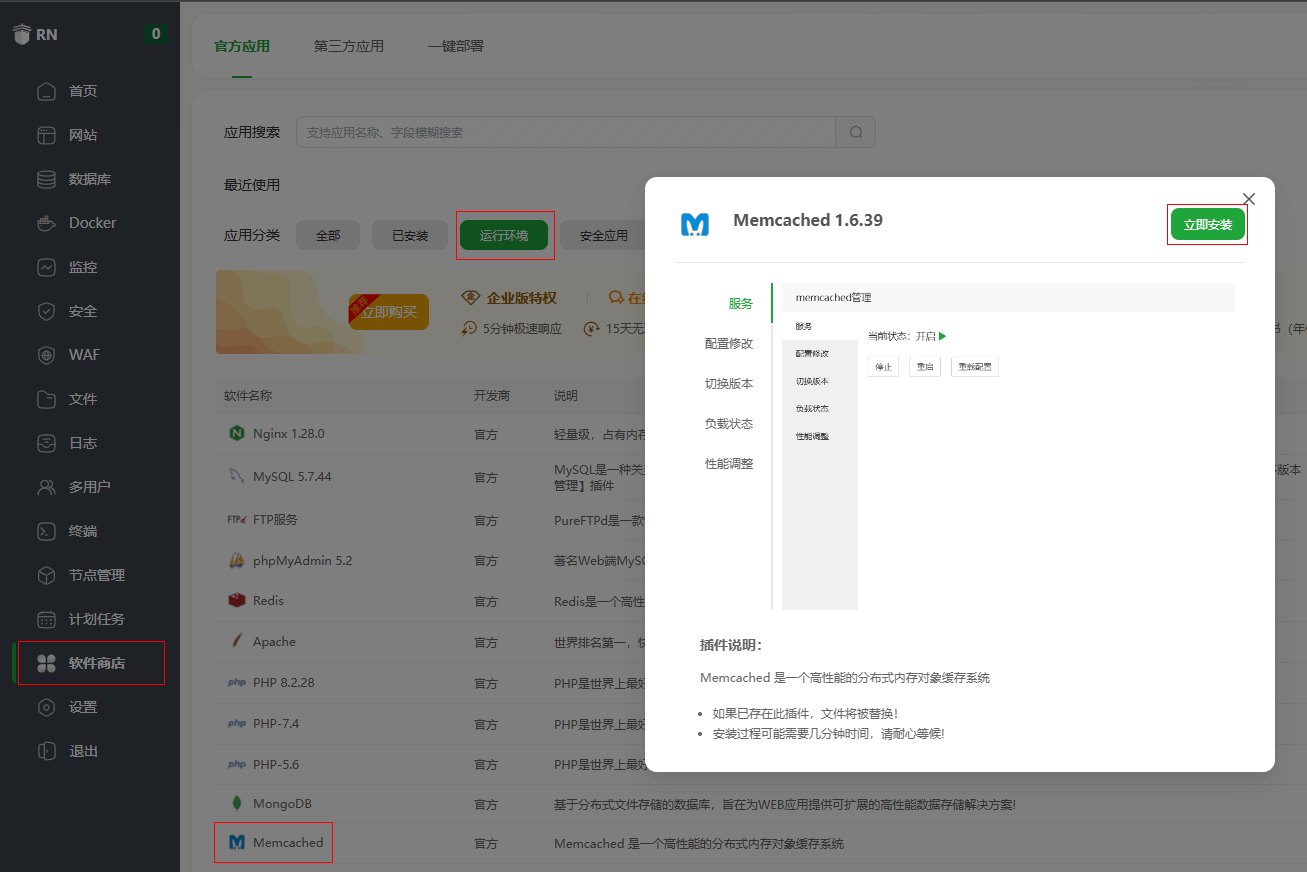
Task: Open the 一键部署 tab
Action: (x=455, y=45)
